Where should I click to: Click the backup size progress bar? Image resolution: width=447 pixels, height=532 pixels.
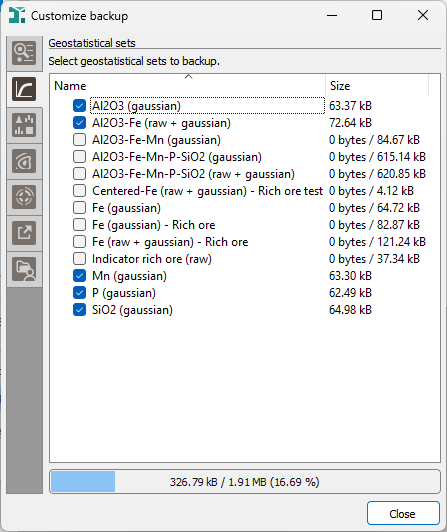pos(245,482)
